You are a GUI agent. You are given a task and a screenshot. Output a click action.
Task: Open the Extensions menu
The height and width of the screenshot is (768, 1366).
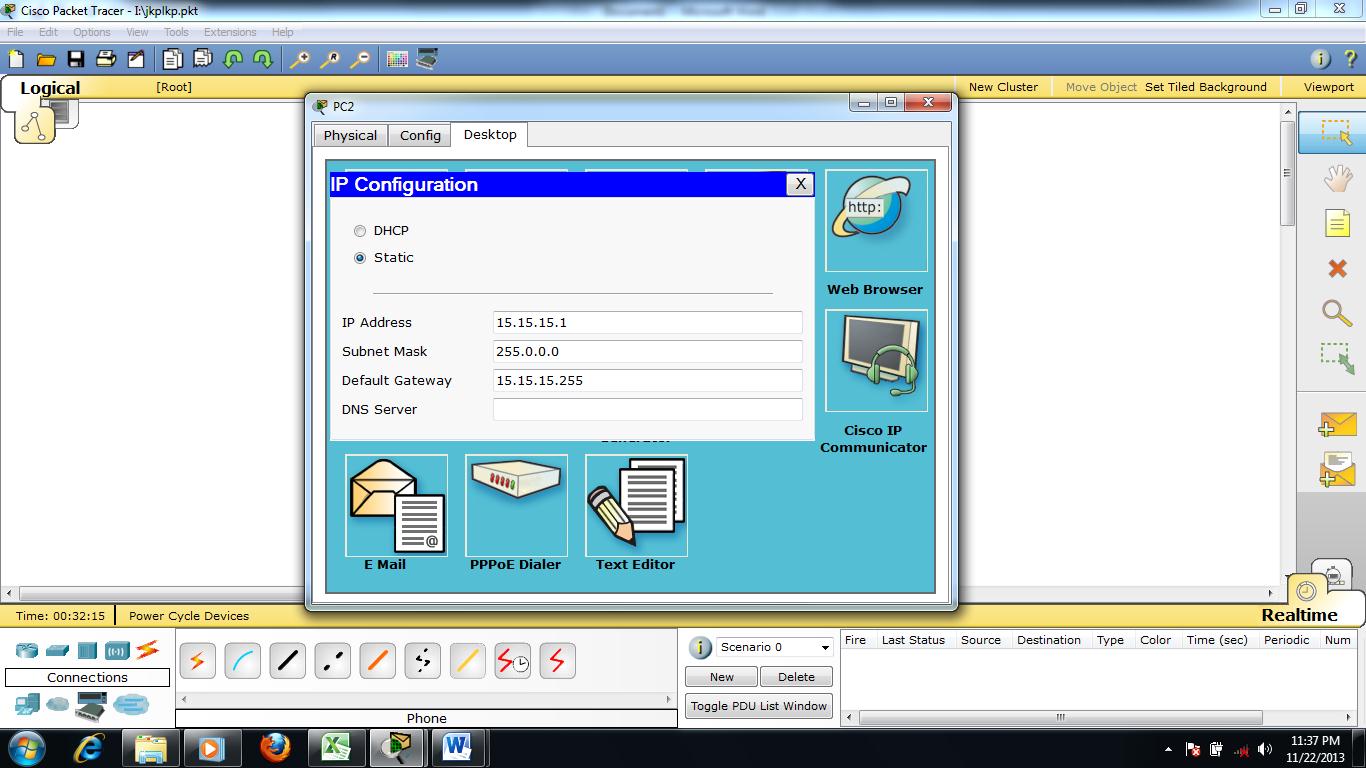tap(230, 32)
